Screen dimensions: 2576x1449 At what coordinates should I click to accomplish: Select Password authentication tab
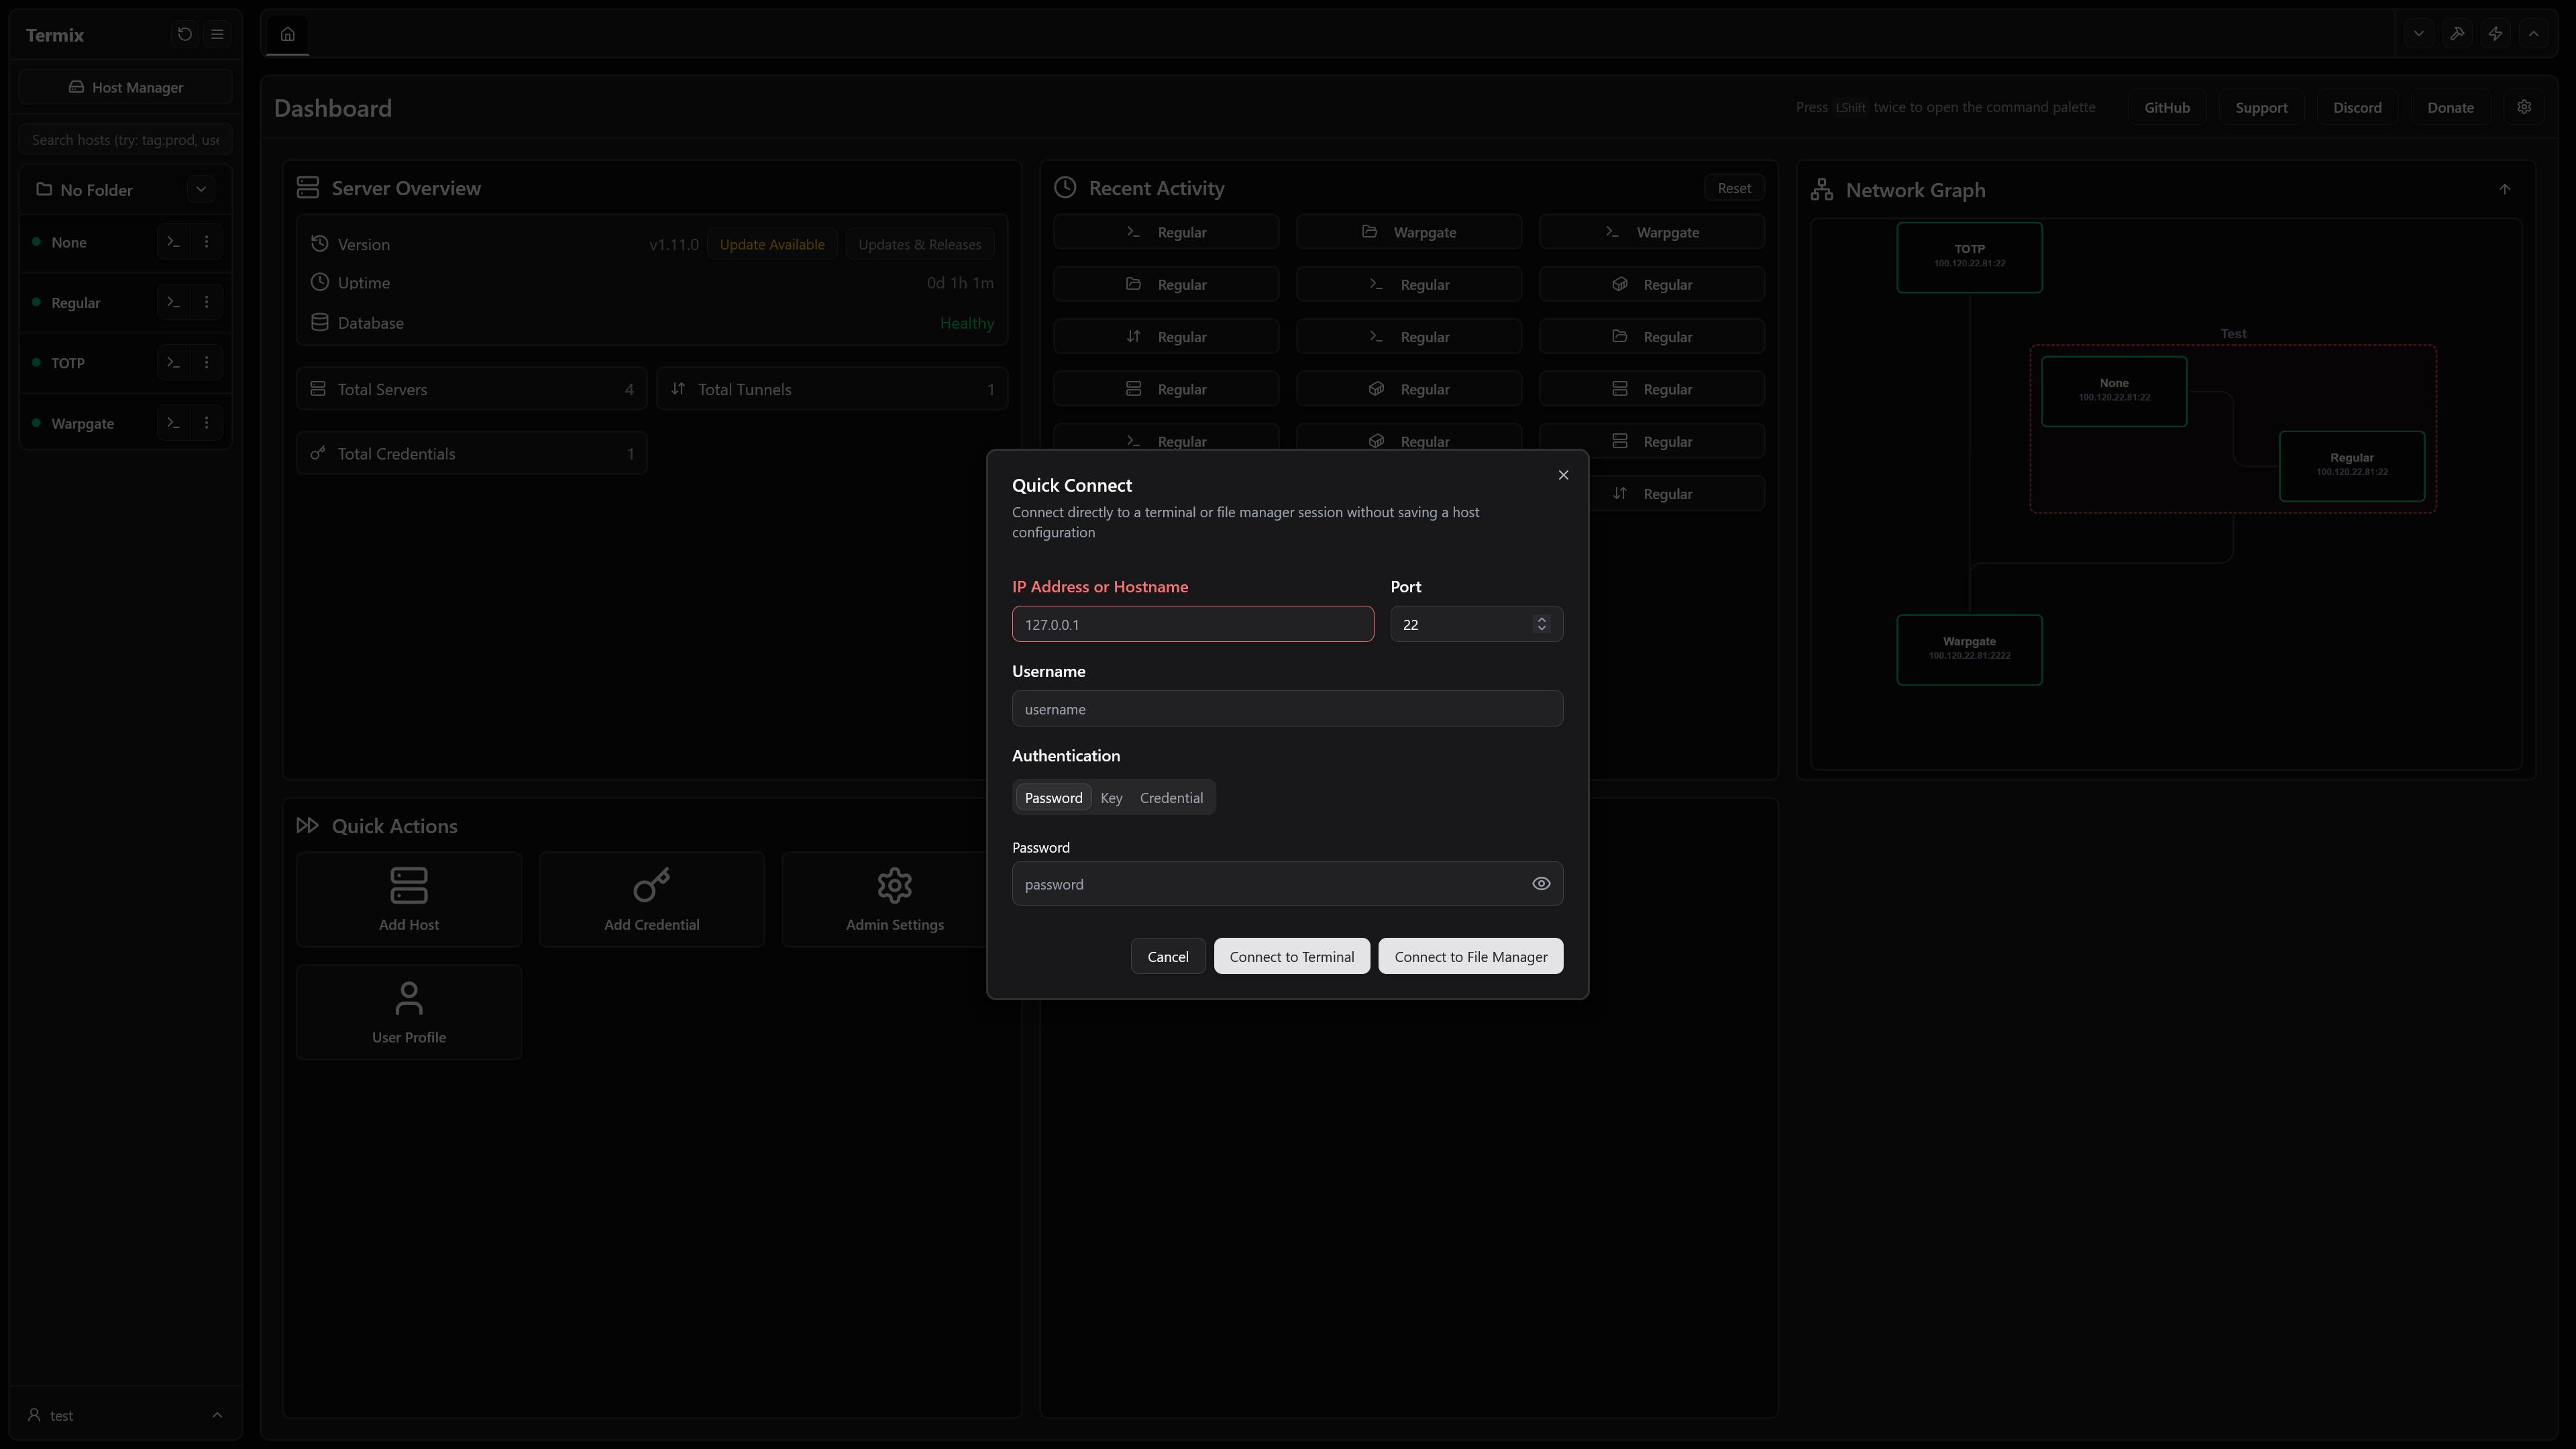pos(1054,798)
